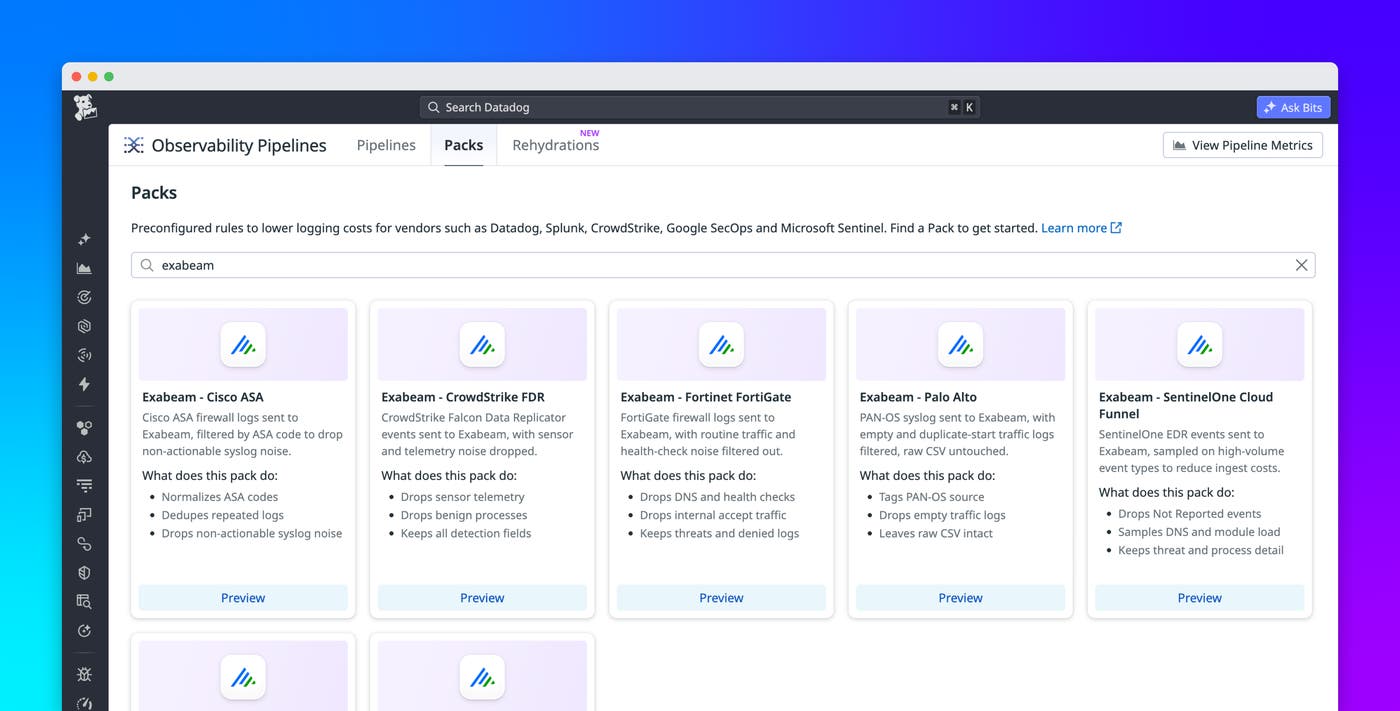Viewport: 1400px width, 711px height.
Task: Switch to the Pipelines tab
Action: pyautogui.click(x=386, y=145)
